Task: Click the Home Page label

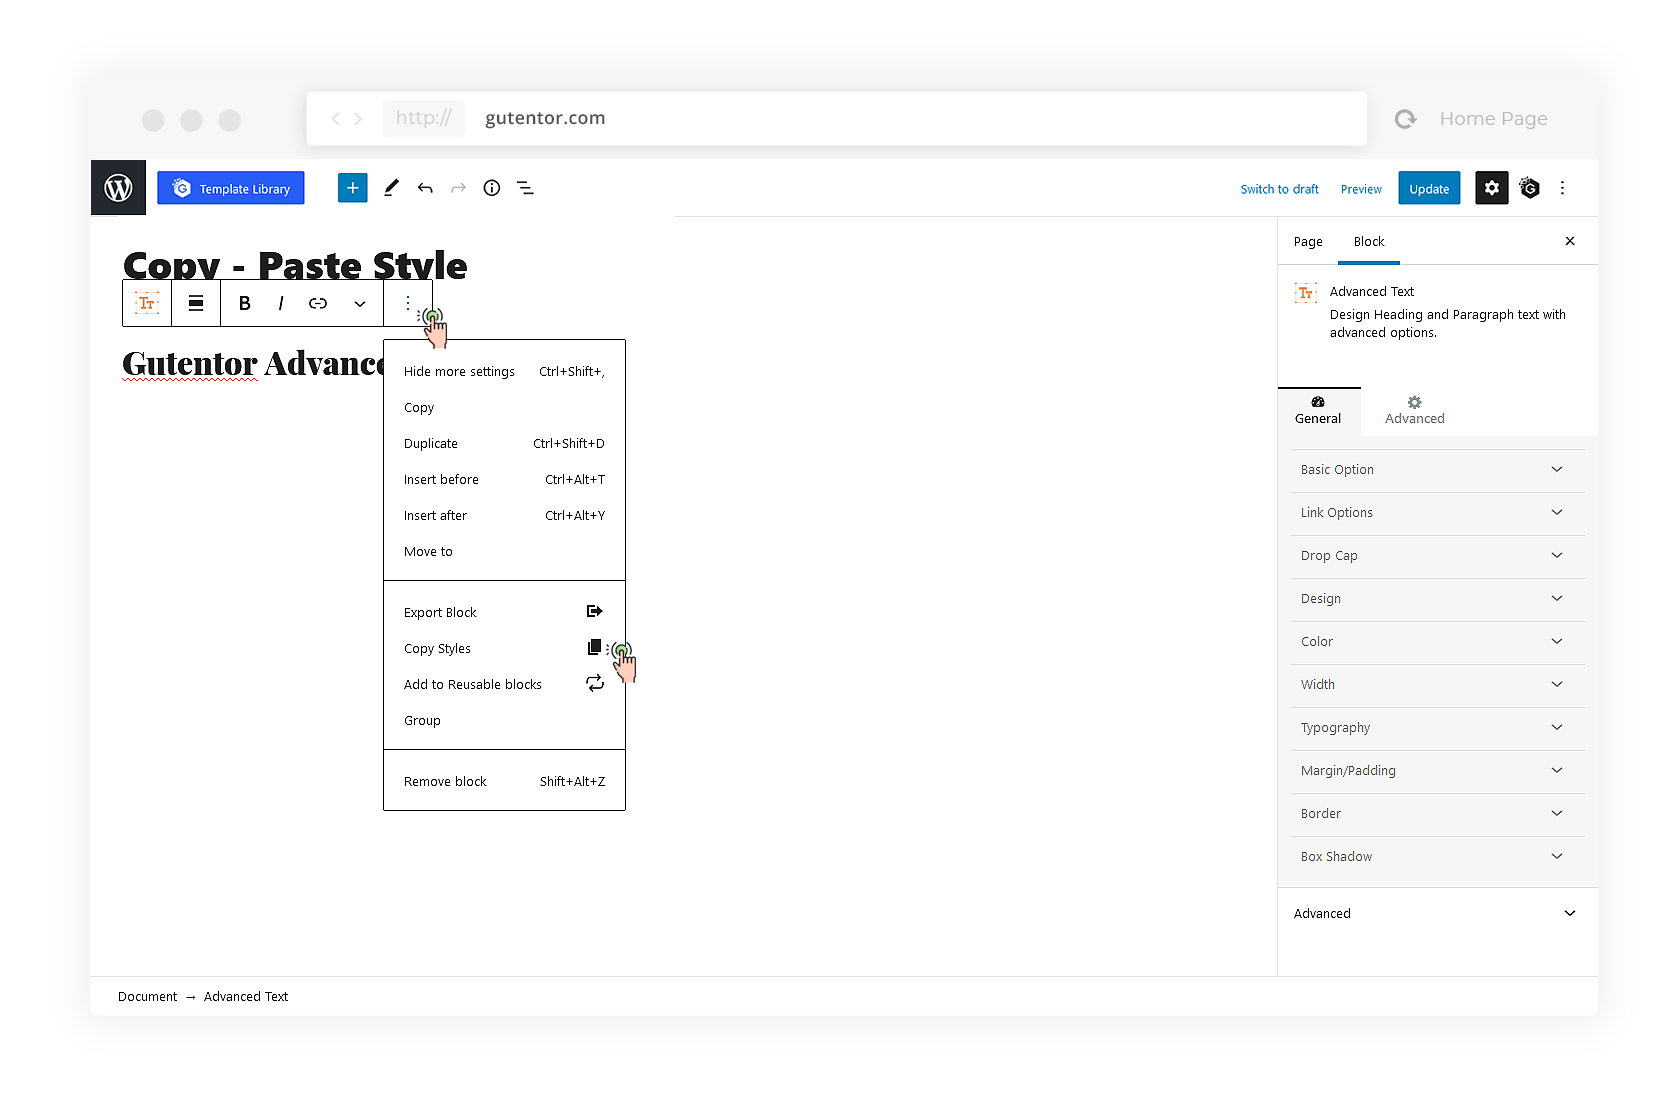Action: click(x=1493, y=119)
